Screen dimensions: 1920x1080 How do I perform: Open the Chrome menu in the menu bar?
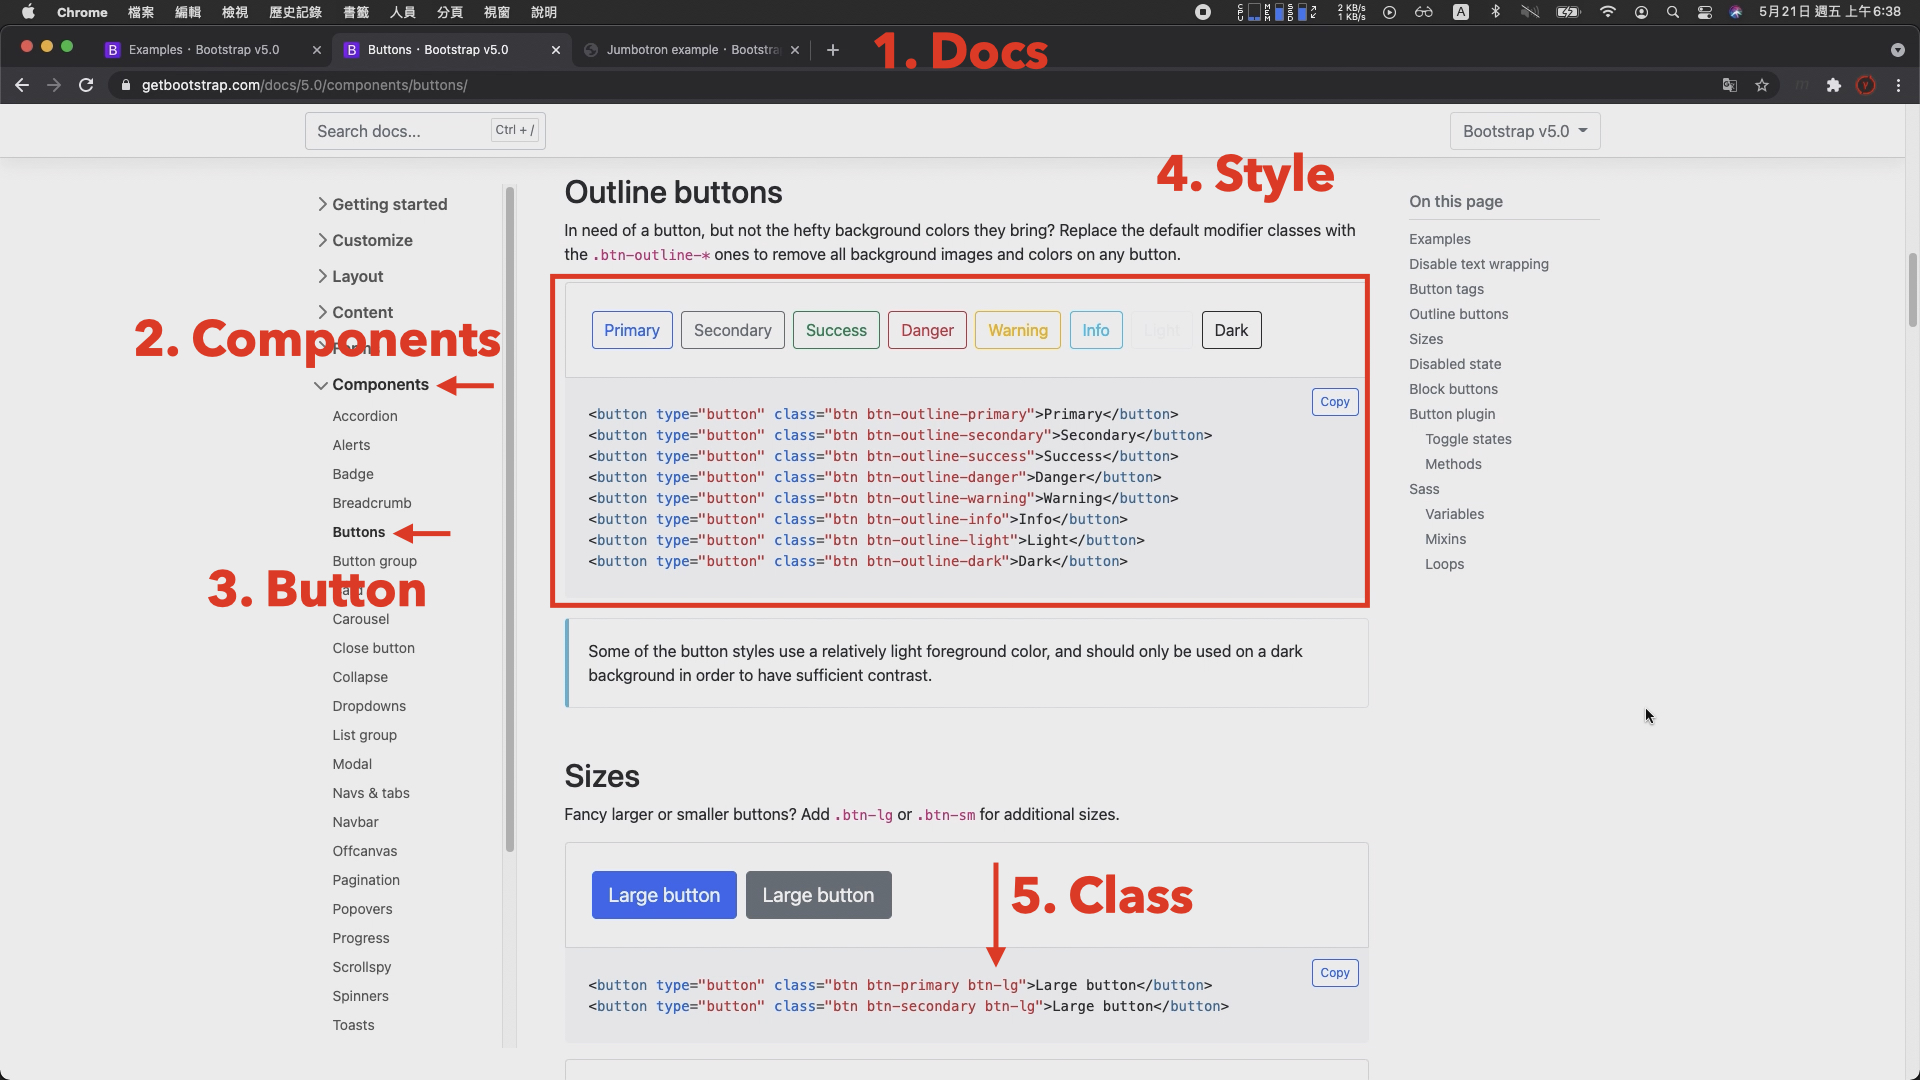click(82, 12)
